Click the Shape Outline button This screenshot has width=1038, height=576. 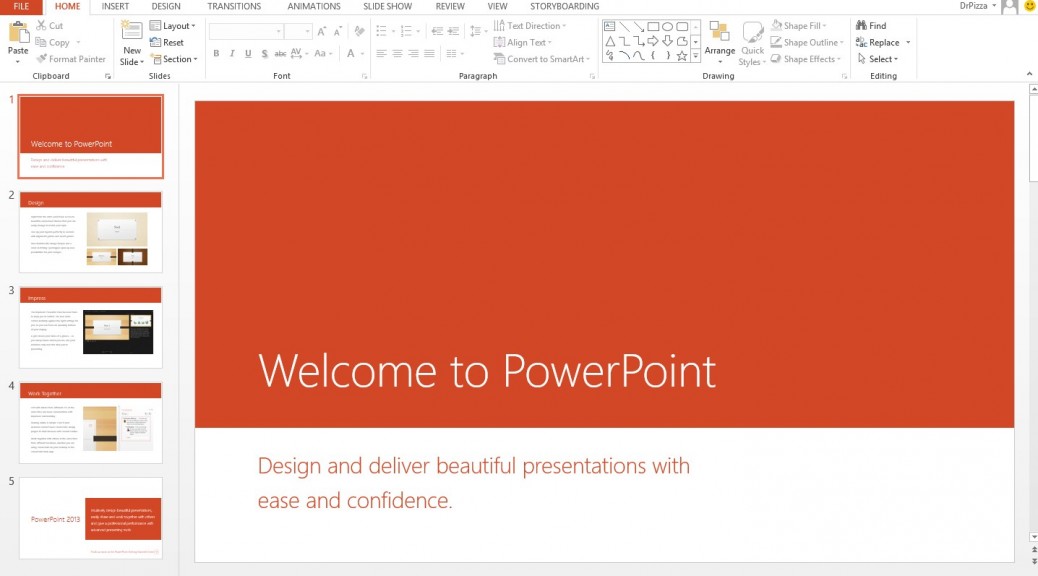[807, 42]
